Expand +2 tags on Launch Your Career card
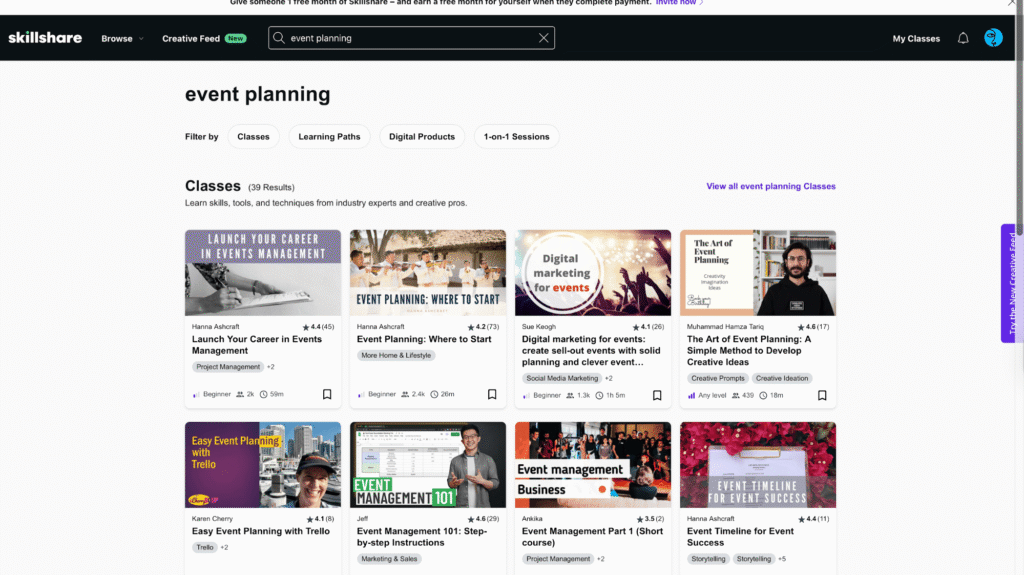Viewport: 1024px width, 575px height. pyautogui.click(x=271, y=367)
